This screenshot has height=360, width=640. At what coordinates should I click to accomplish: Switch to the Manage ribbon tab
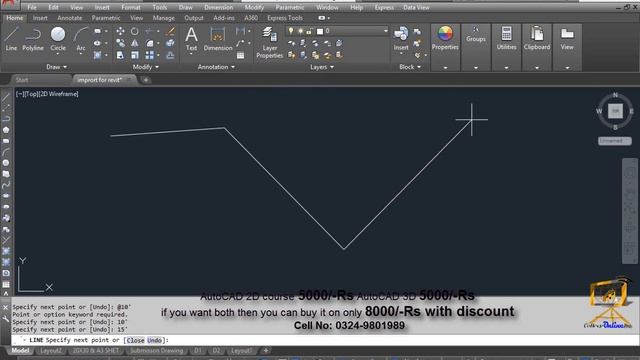click(163, 18)
